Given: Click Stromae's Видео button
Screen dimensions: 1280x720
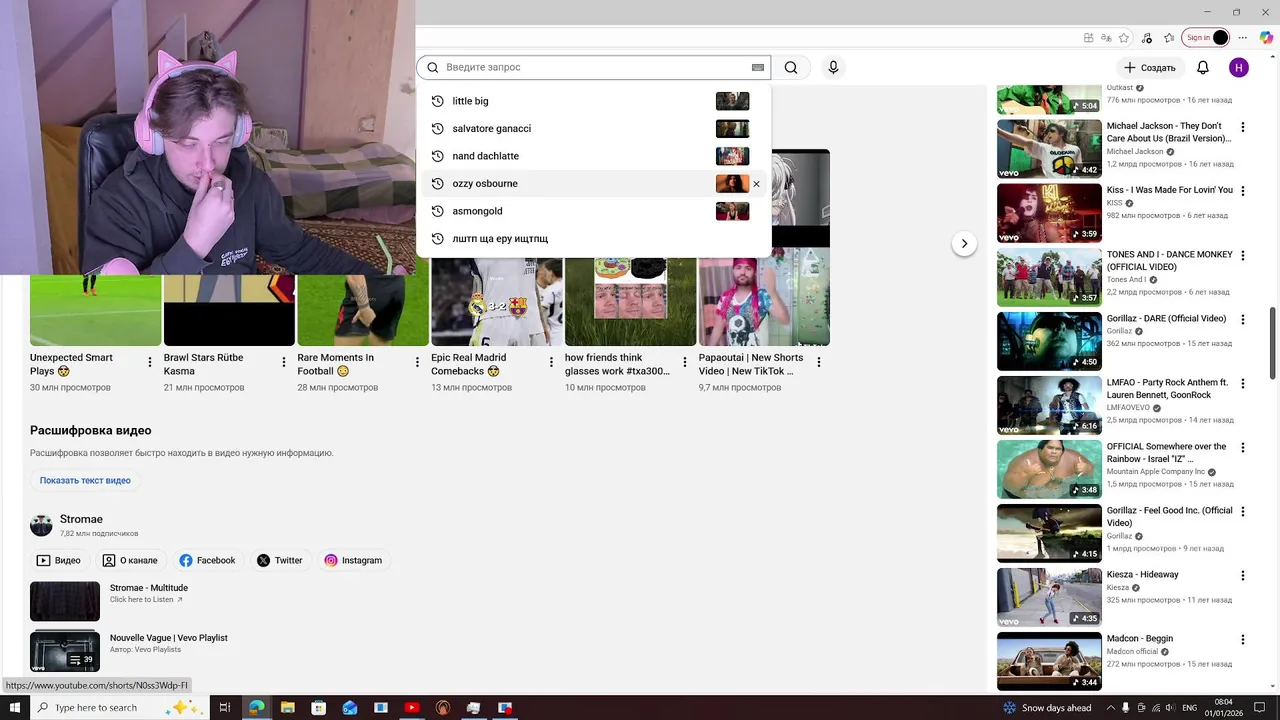Looking at the screenshot, I should (59, 560).
